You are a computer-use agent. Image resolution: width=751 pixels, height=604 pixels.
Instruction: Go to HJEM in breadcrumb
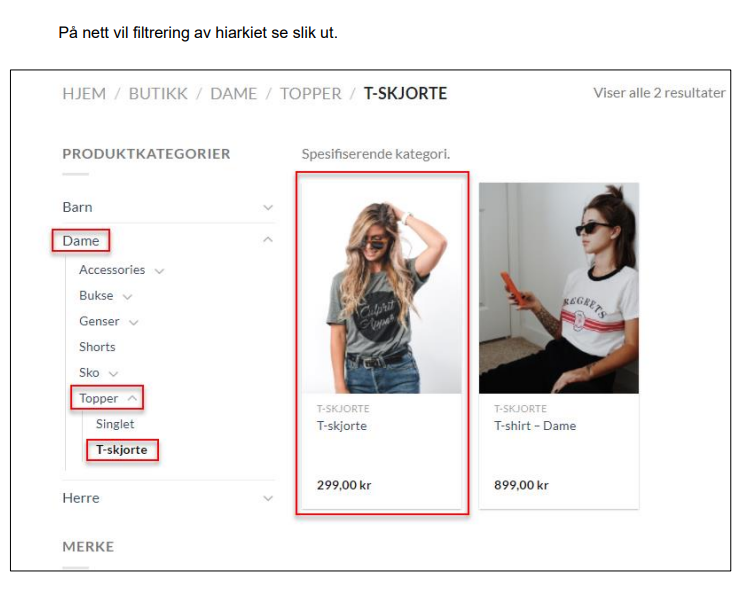pos(84,93)
